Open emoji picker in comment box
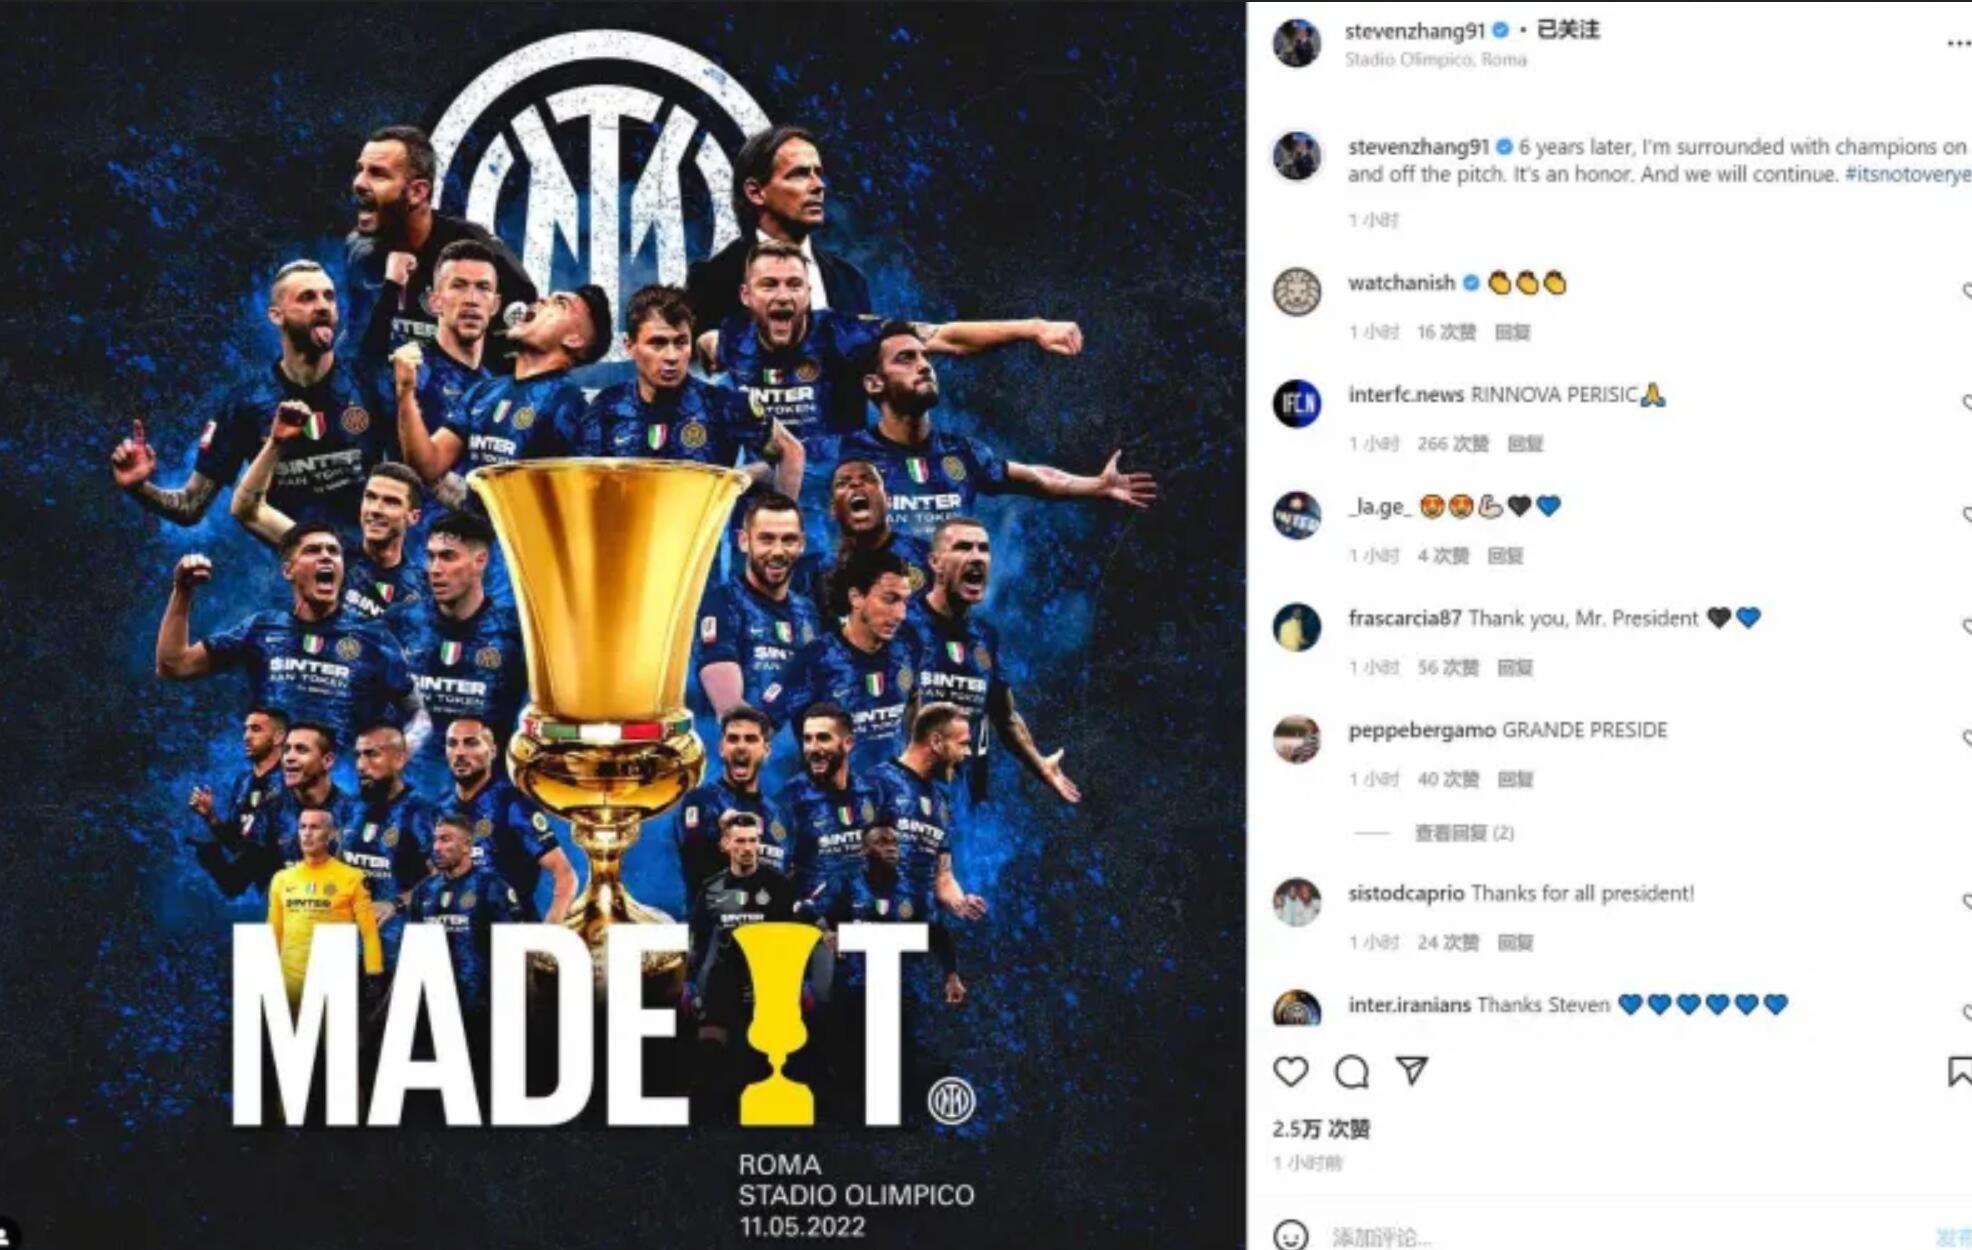Screen dimensions: 1972x1250 pos(1290,1235)
